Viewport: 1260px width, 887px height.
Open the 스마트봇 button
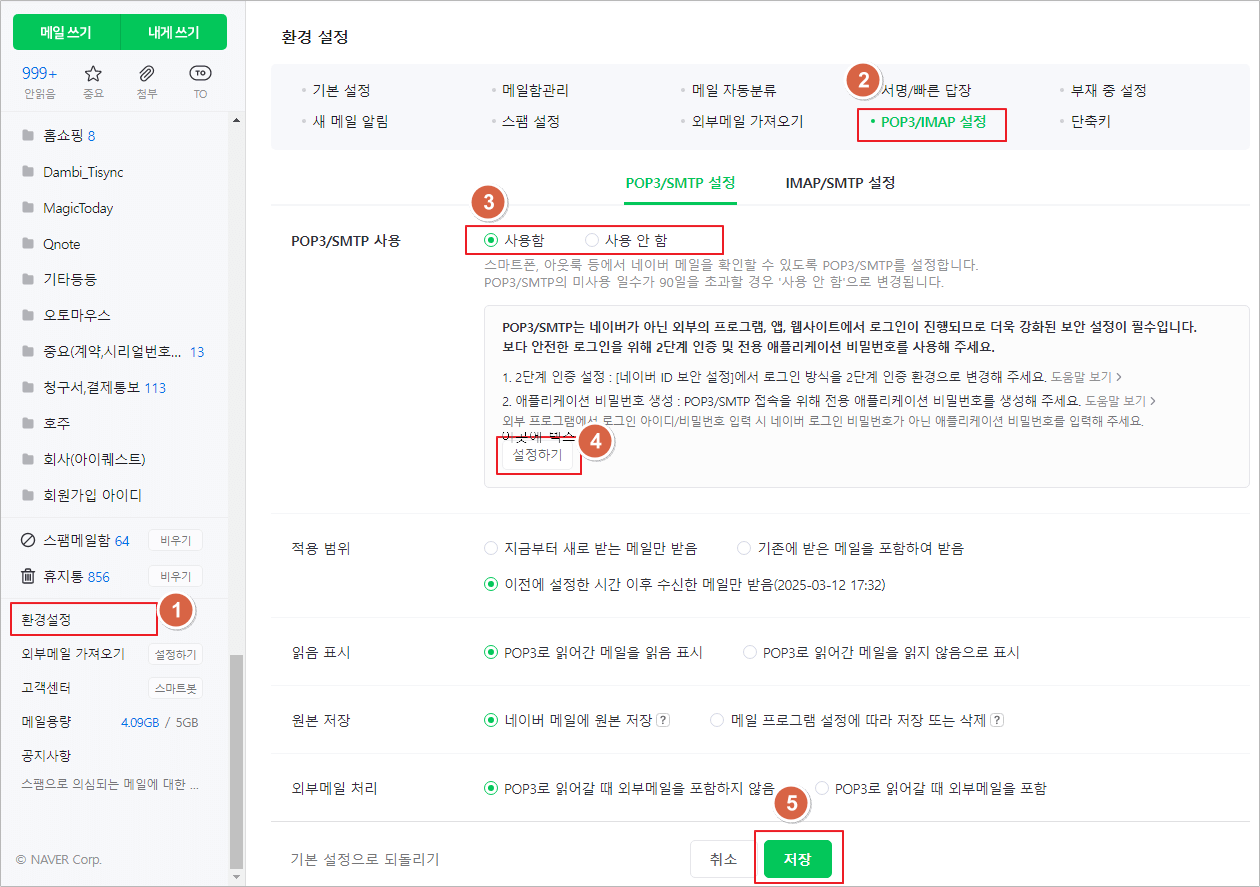click(x=175, y=689)
